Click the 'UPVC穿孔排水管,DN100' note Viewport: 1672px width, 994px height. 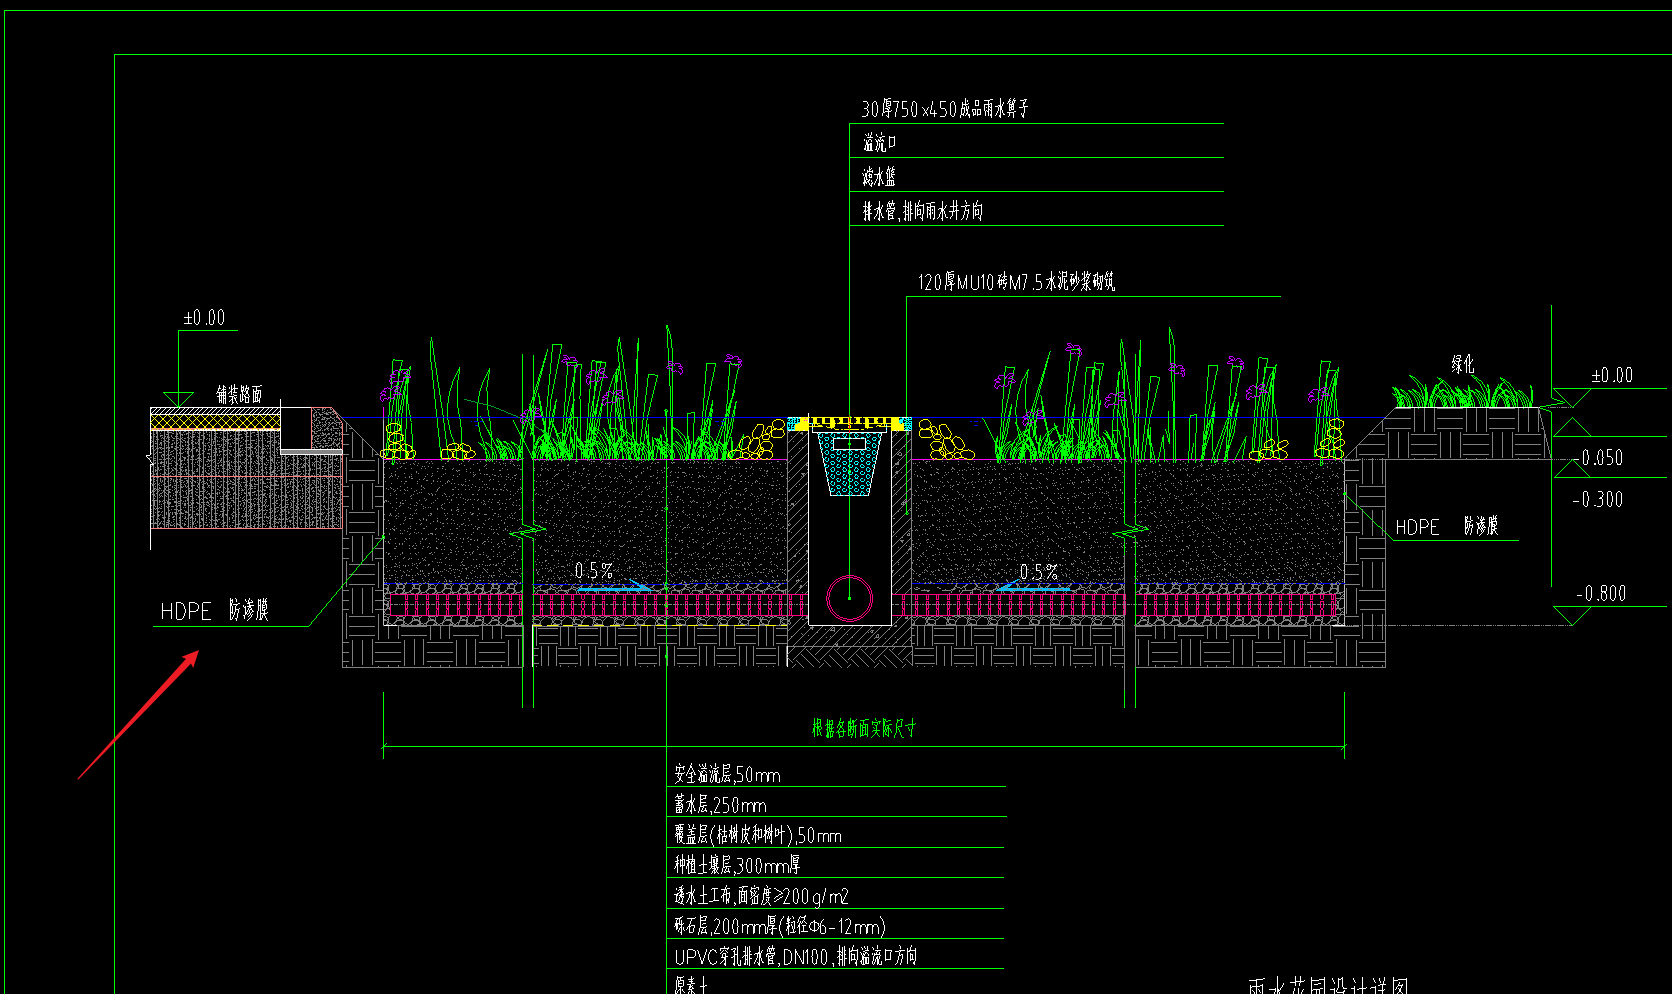pyautogui.click(x=796, y=956)
